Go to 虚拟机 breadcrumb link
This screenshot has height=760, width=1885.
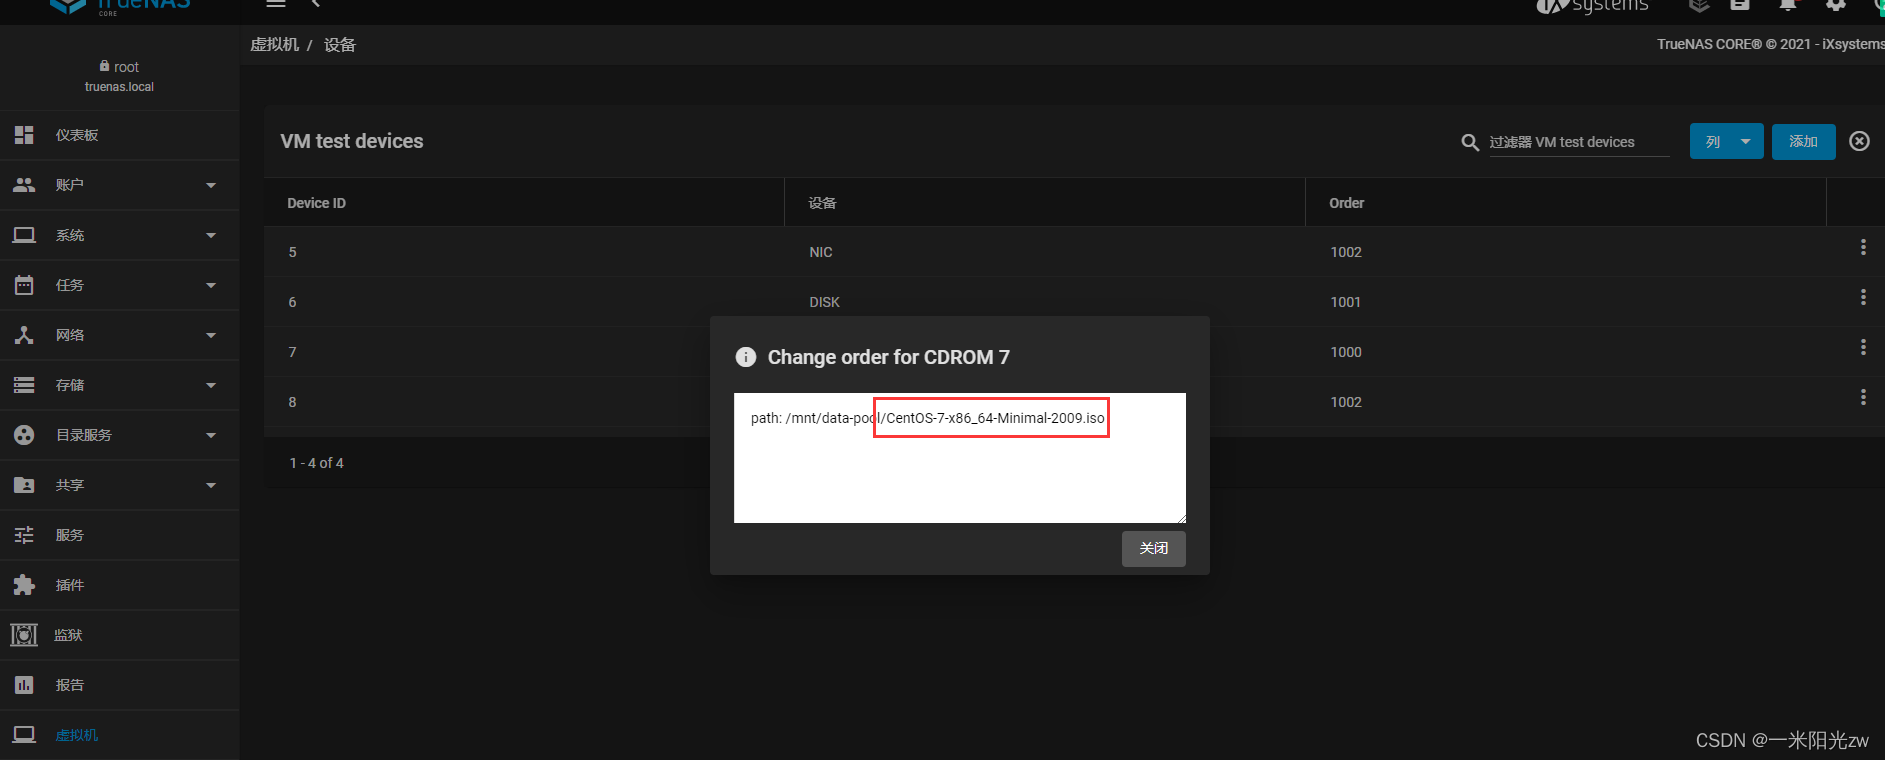(274, 45)
